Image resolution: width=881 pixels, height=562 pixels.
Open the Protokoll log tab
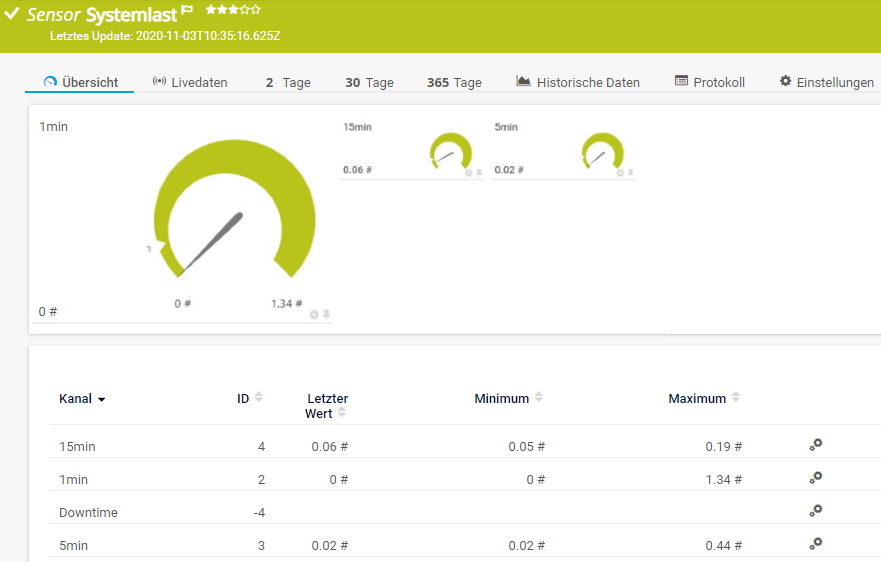coord(709,83)
